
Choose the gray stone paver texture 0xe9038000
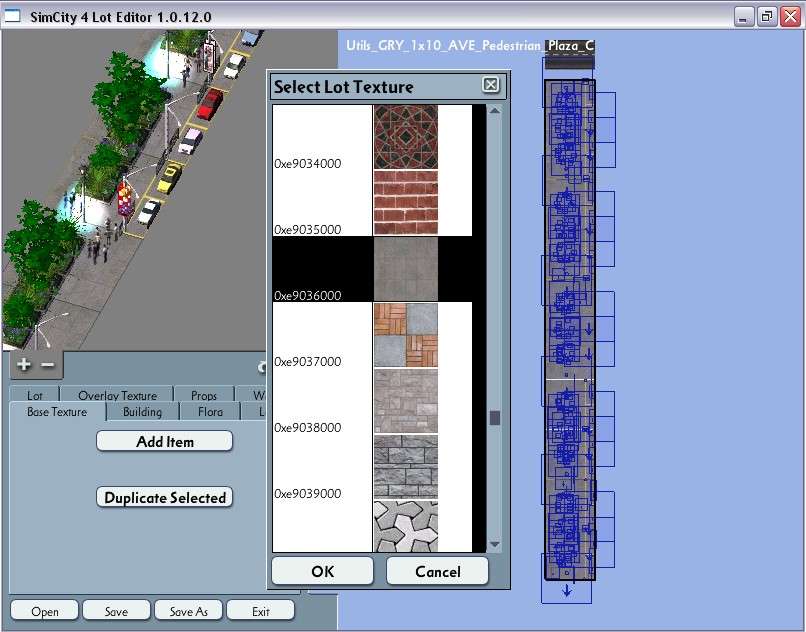coord(372,401)
